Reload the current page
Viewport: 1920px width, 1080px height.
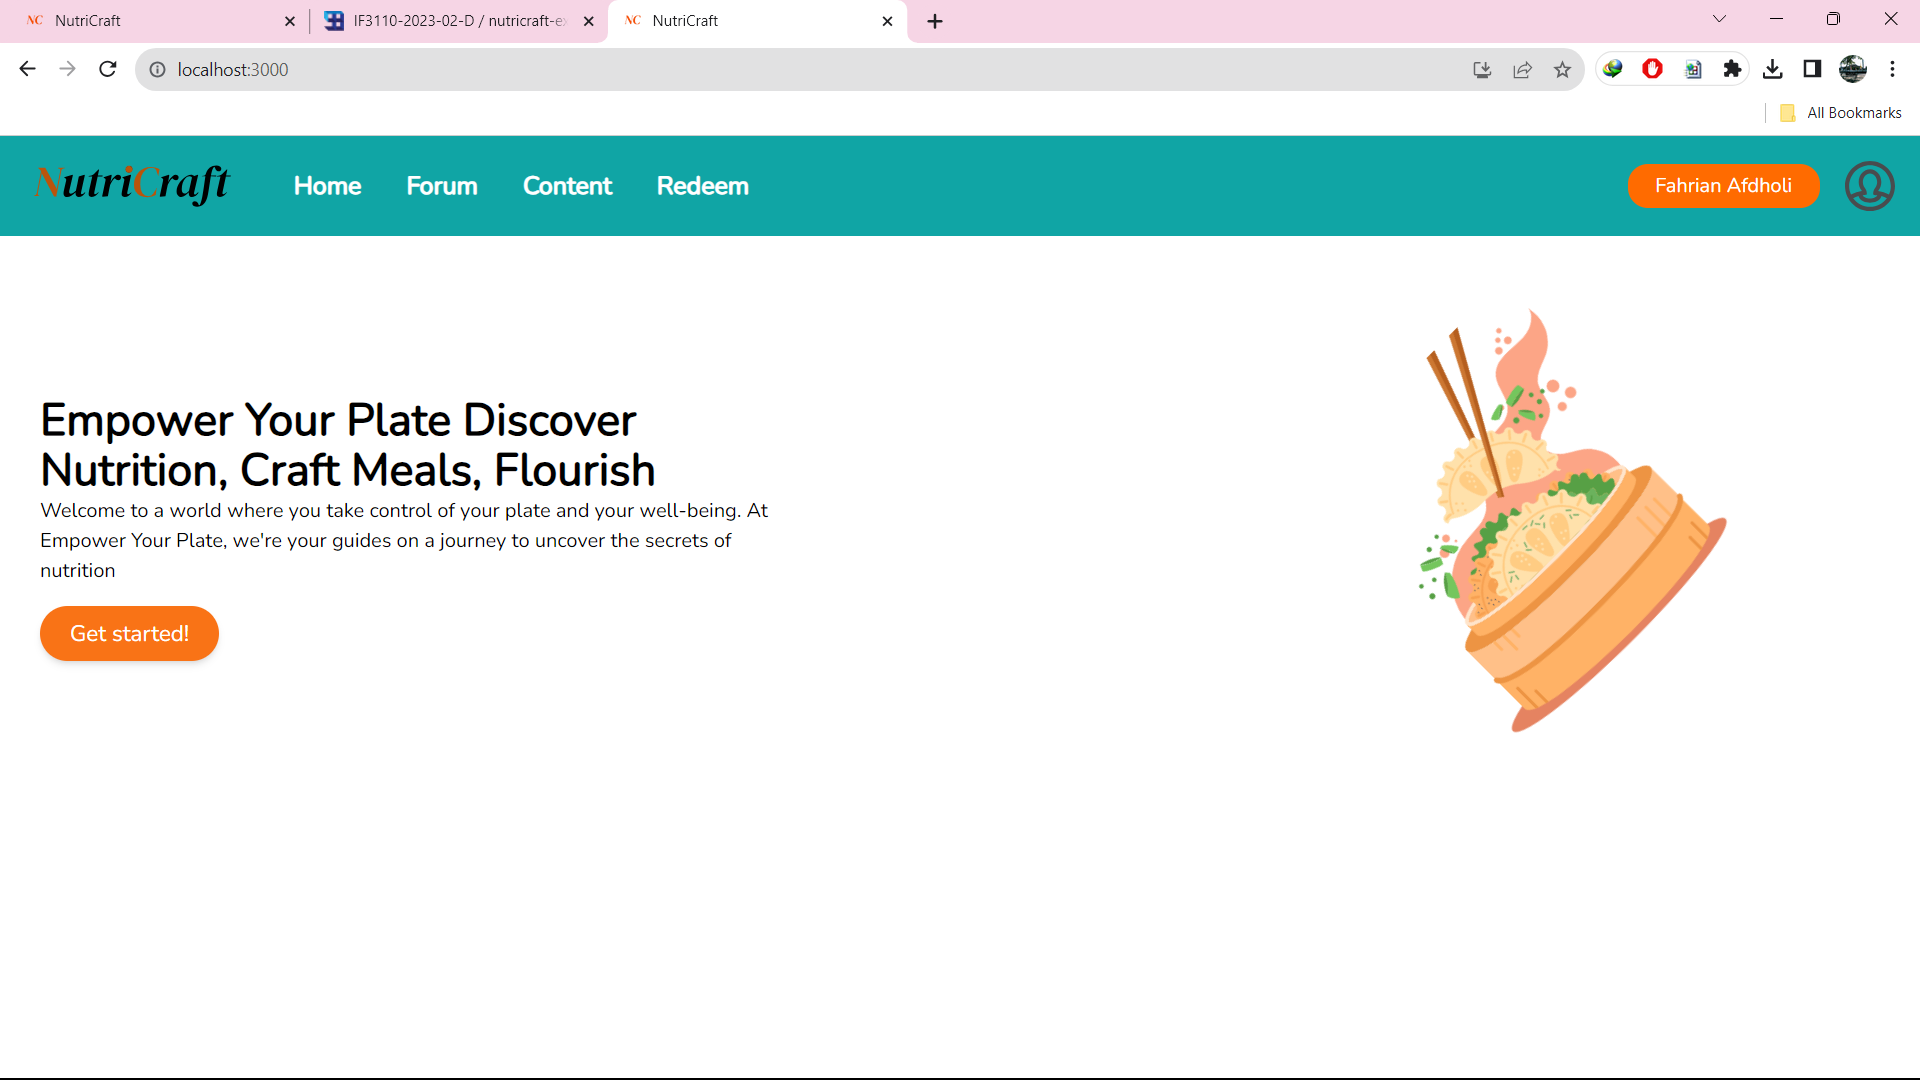(108, 69)
